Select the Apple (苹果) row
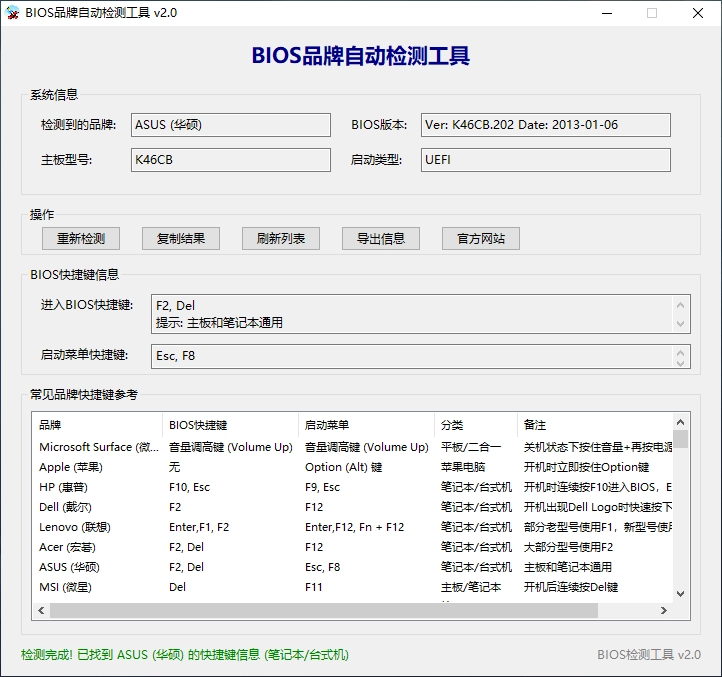 coord(352,467)
